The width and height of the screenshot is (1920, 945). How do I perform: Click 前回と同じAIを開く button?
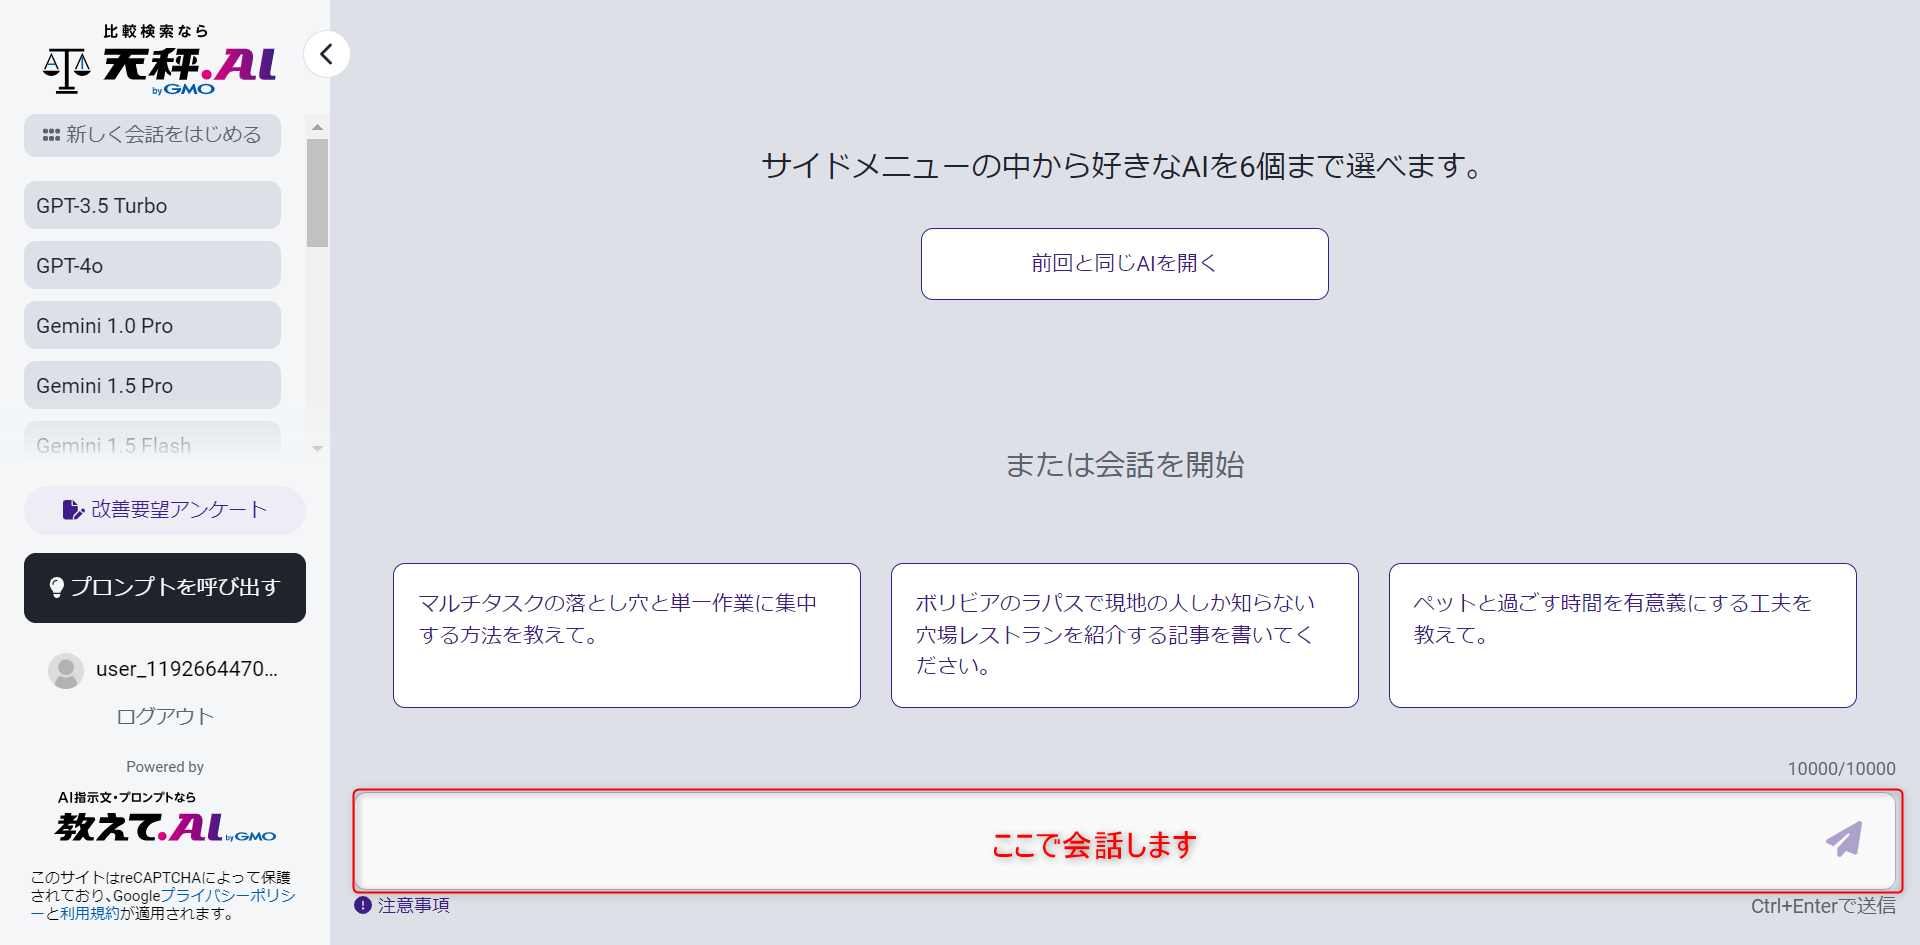(1124, 264)
